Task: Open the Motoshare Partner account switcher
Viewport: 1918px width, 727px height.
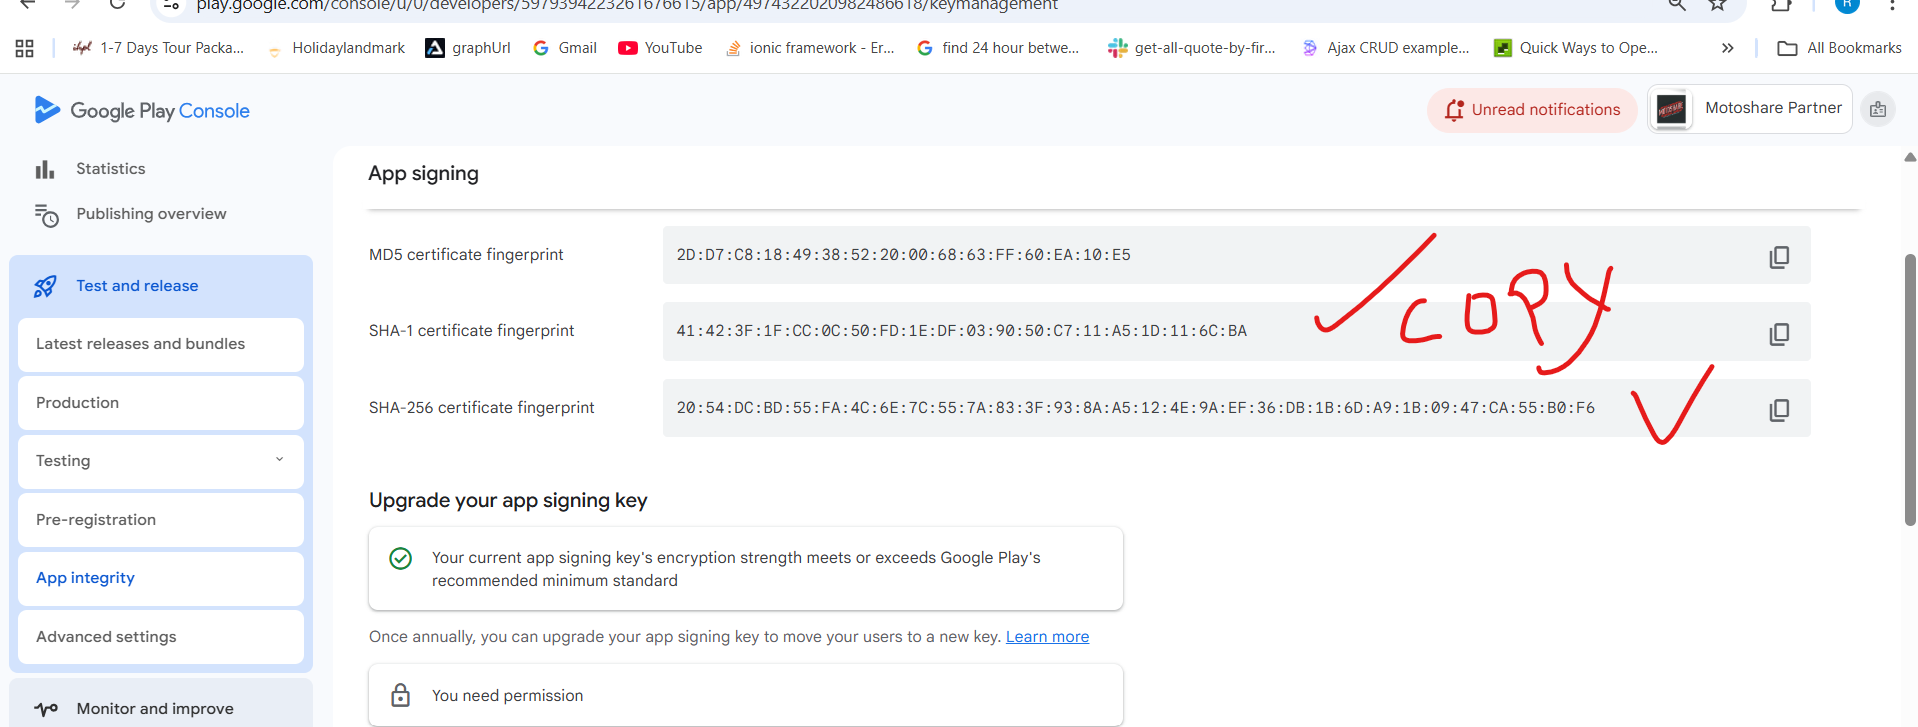Action: click(1750, 108)
